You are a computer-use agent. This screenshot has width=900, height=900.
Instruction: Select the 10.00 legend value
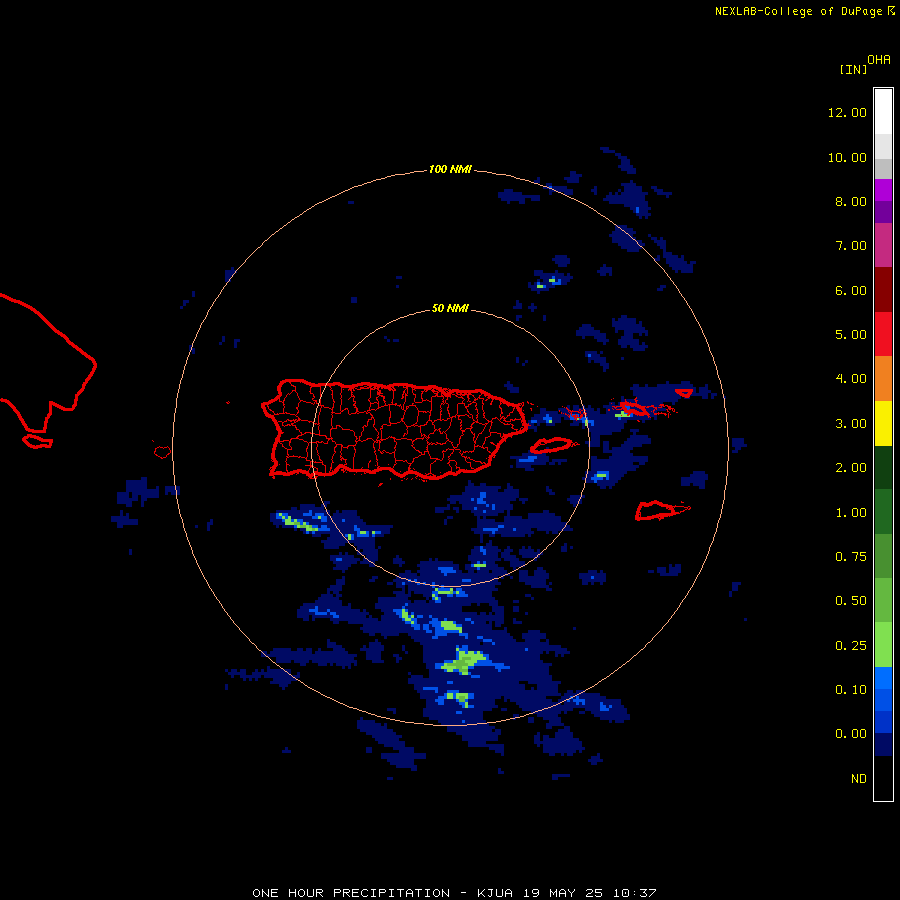pyautogui.click(x=847, y=157)
